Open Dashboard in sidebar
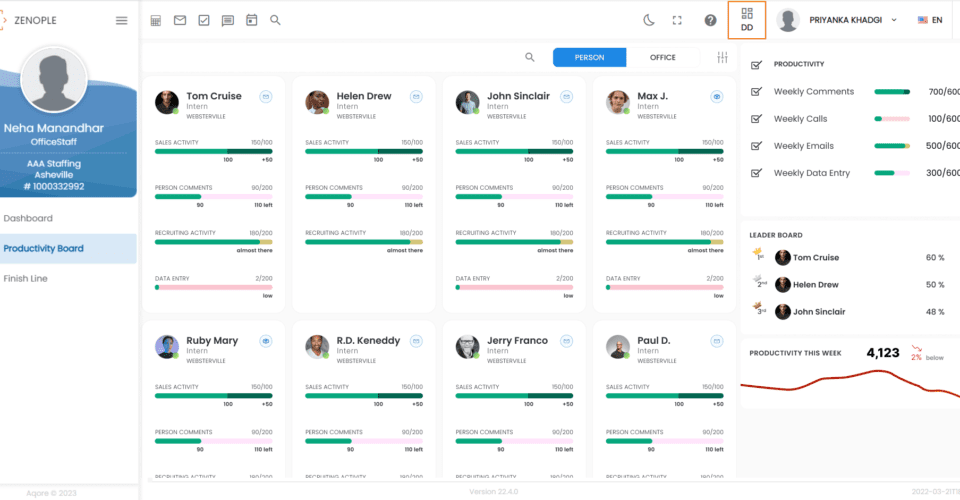This screenshot has width=960, height=500. [28, 218]
